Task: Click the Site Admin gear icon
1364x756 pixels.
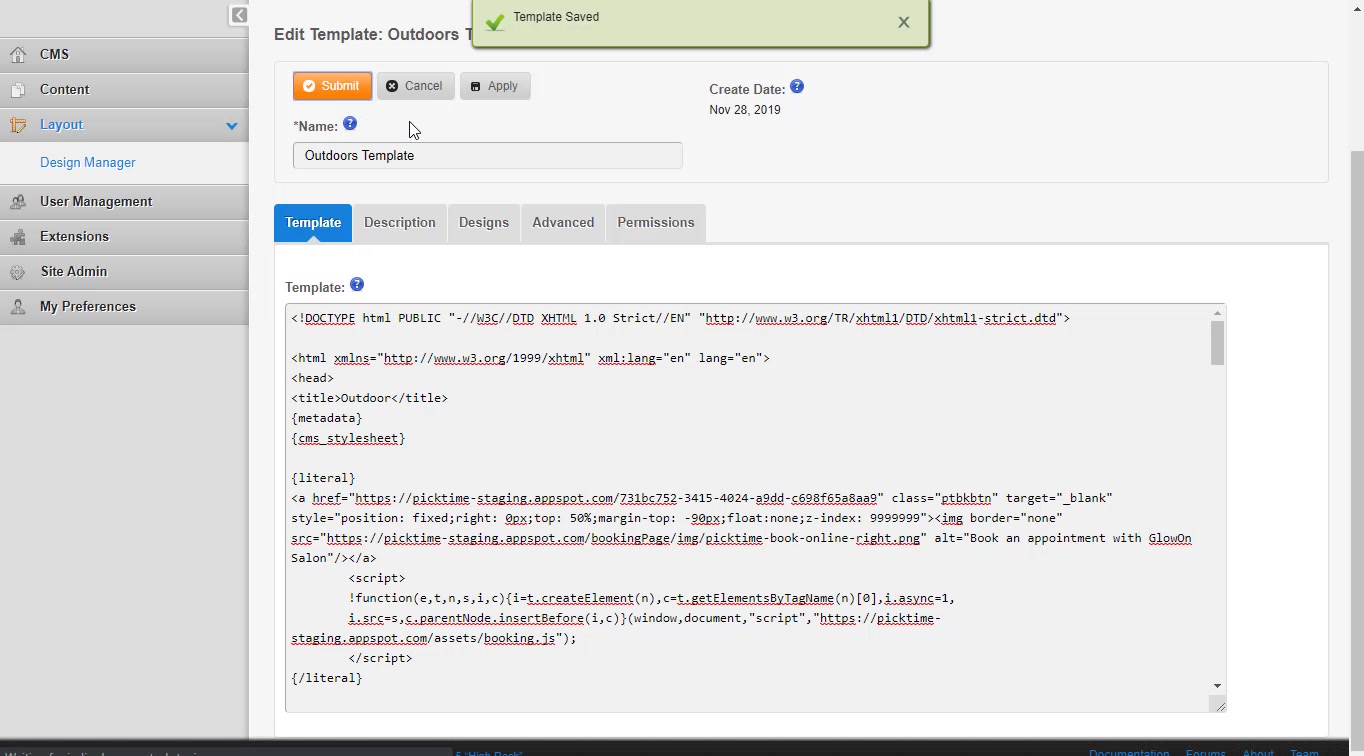Action: click(17, 272)
